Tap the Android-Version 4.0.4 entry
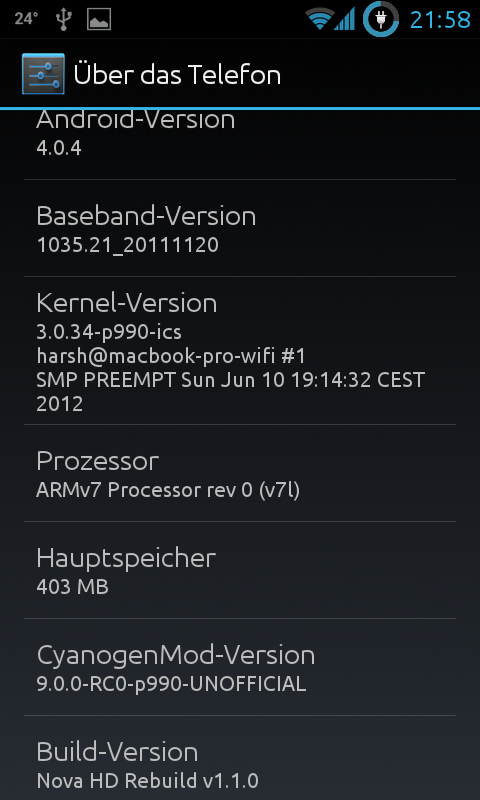The height and width of the screenshot is (800, 480). click(240, 144)
